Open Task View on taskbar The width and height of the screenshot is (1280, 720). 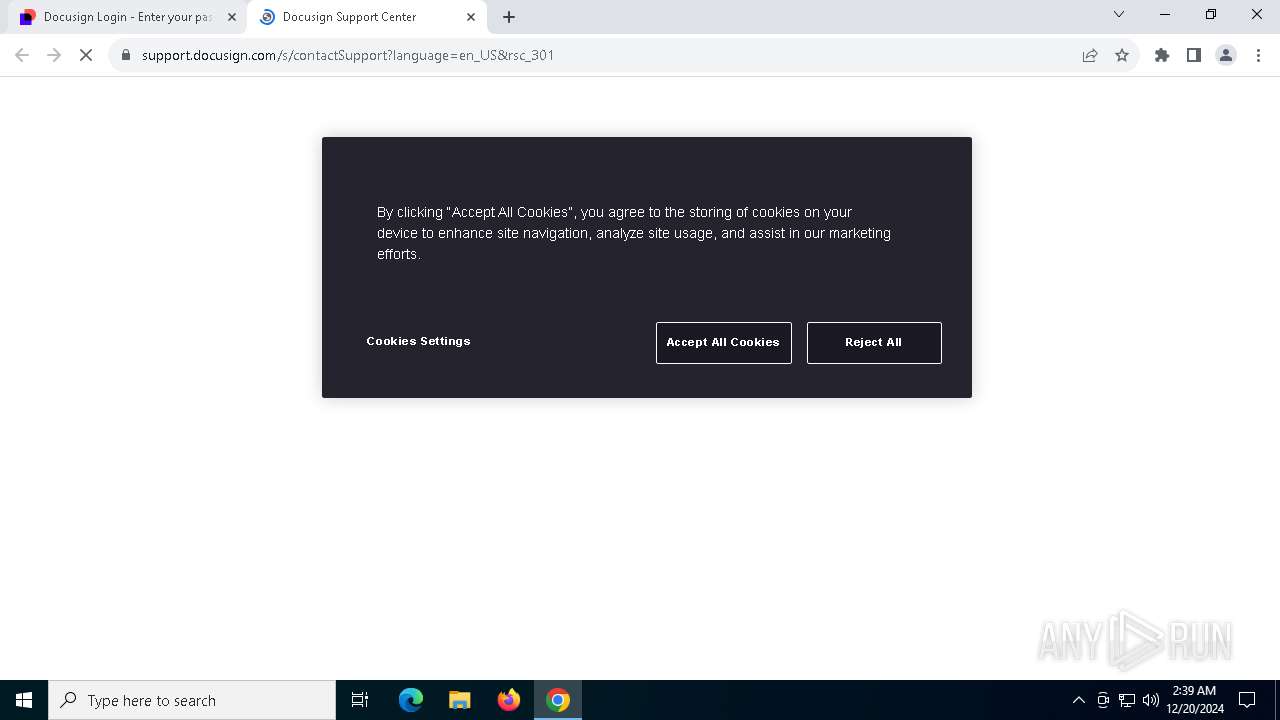click(360, 700)
